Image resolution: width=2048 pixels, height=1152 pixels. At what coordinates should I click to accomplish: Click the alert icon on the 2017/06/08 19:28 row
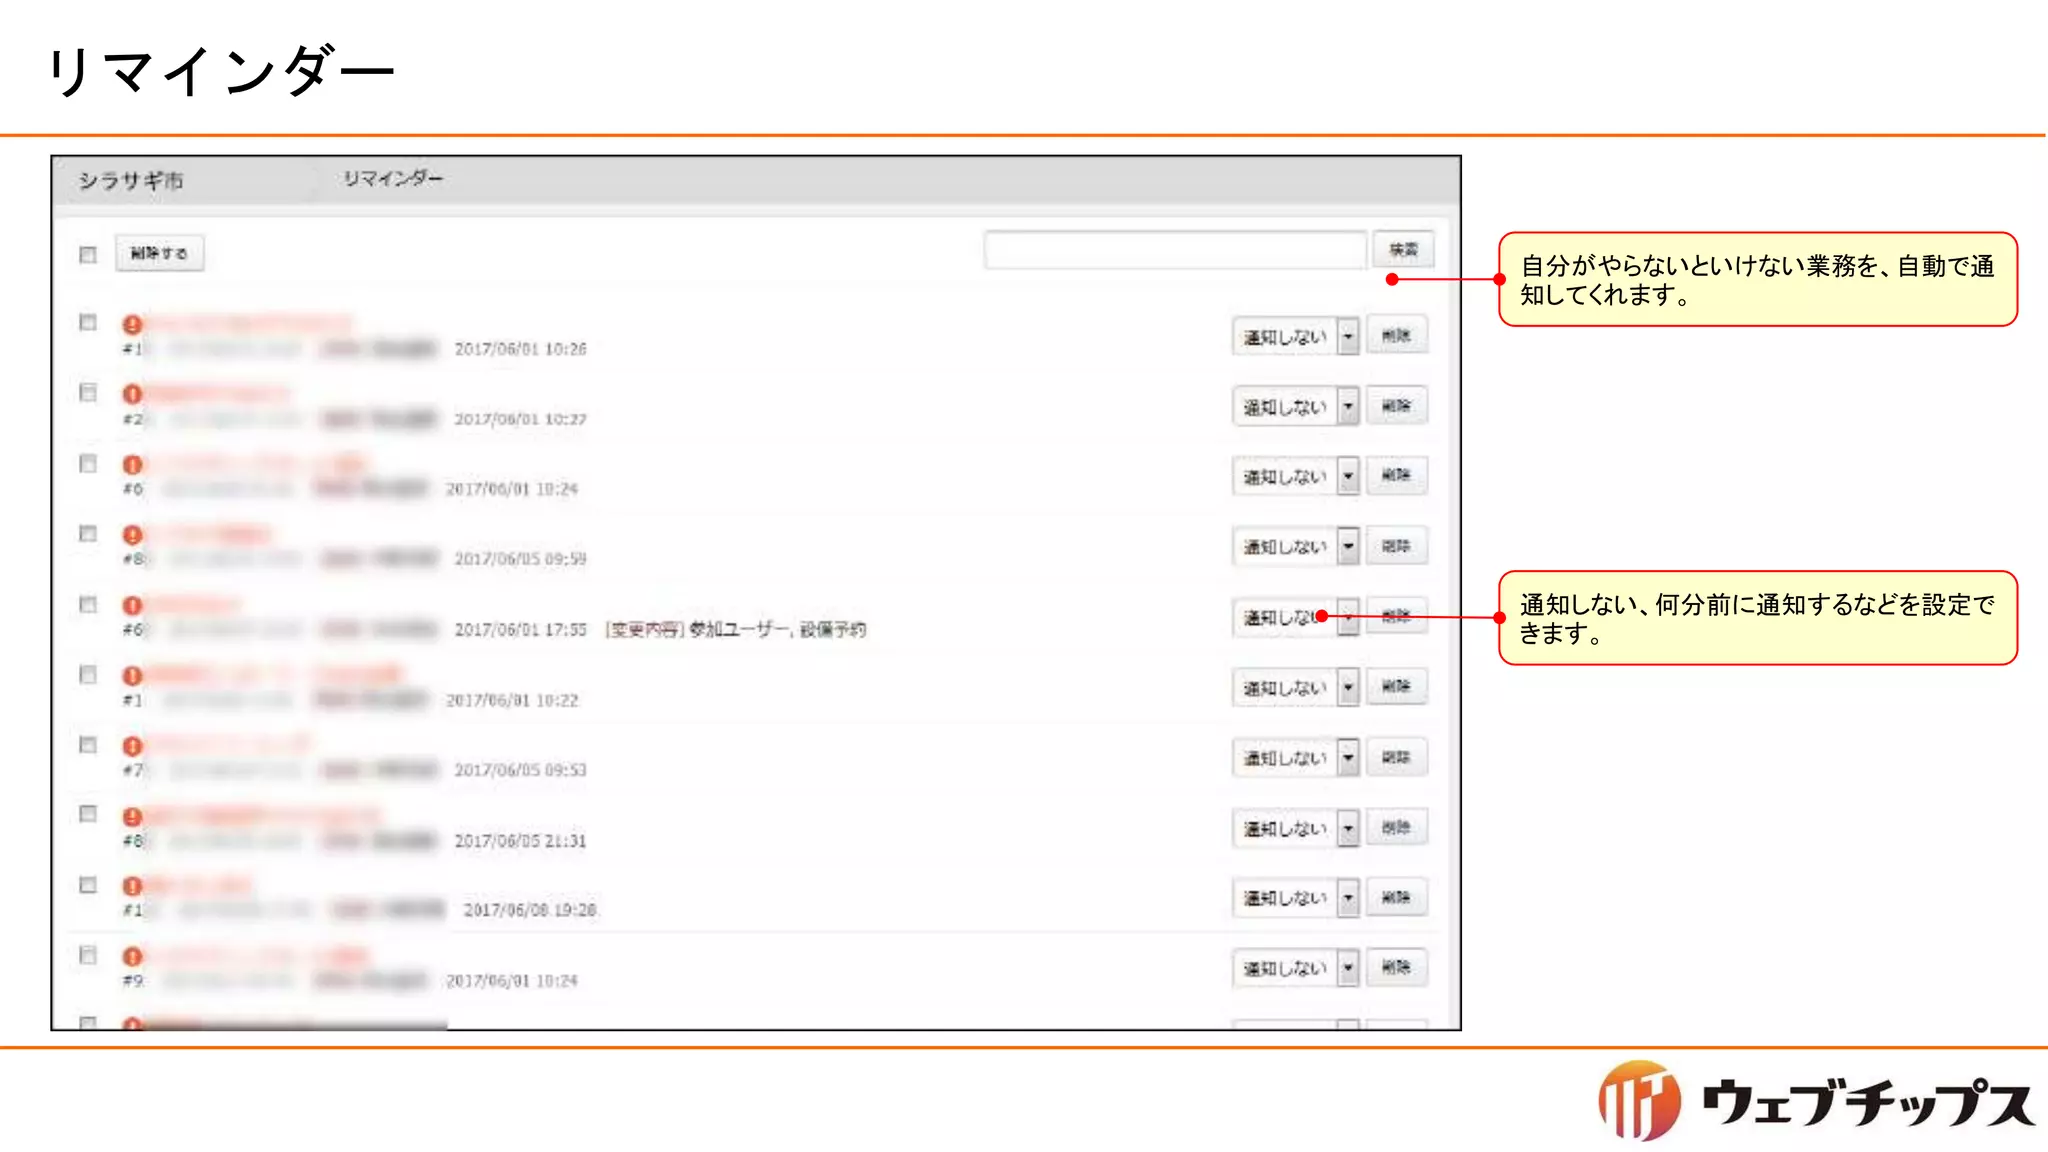(x=132, y=886)
